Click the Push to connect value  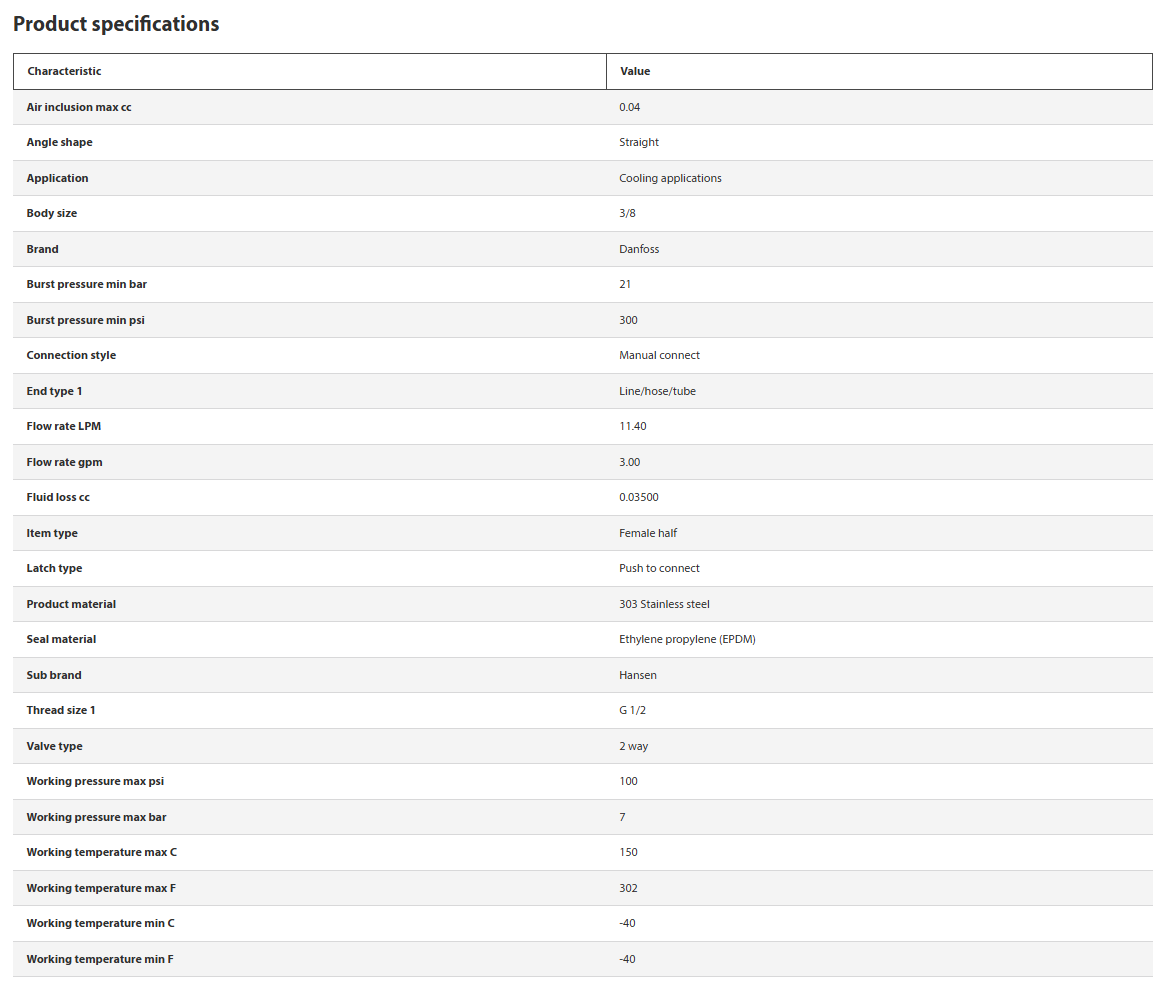point(659,569)
